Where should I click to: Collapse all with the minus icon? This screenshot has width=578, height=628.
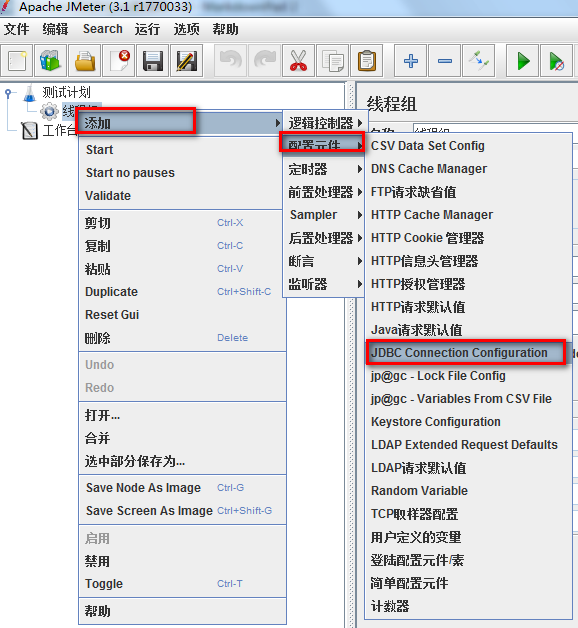pos(444,61)
